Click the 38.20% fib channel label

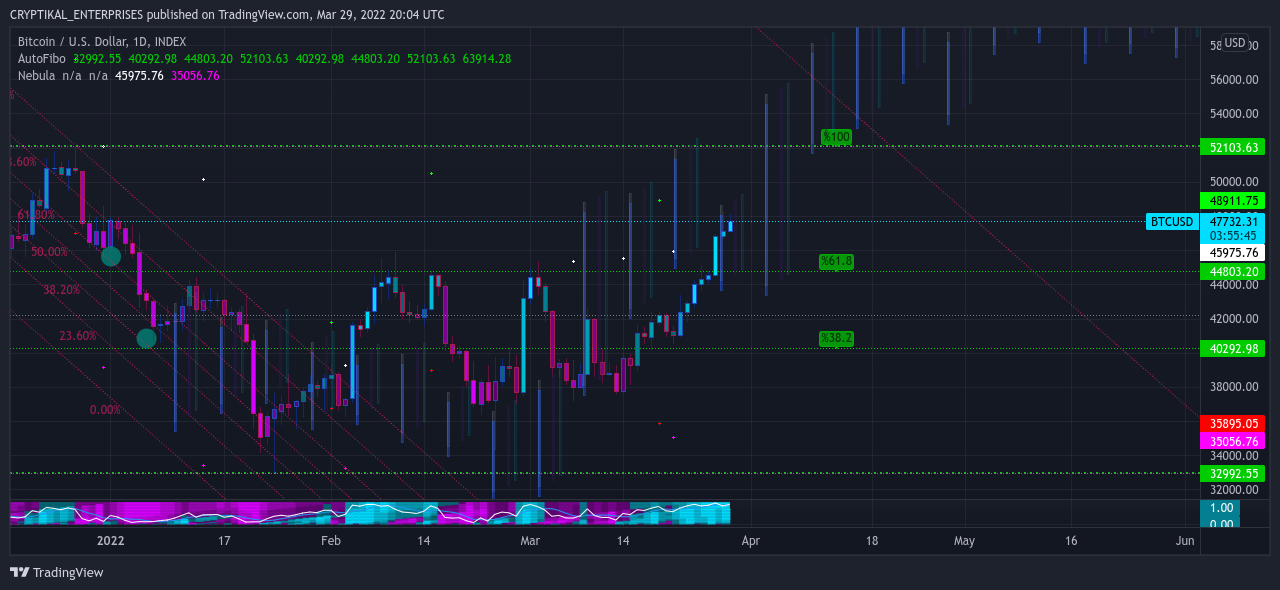[x=62, y=289]
